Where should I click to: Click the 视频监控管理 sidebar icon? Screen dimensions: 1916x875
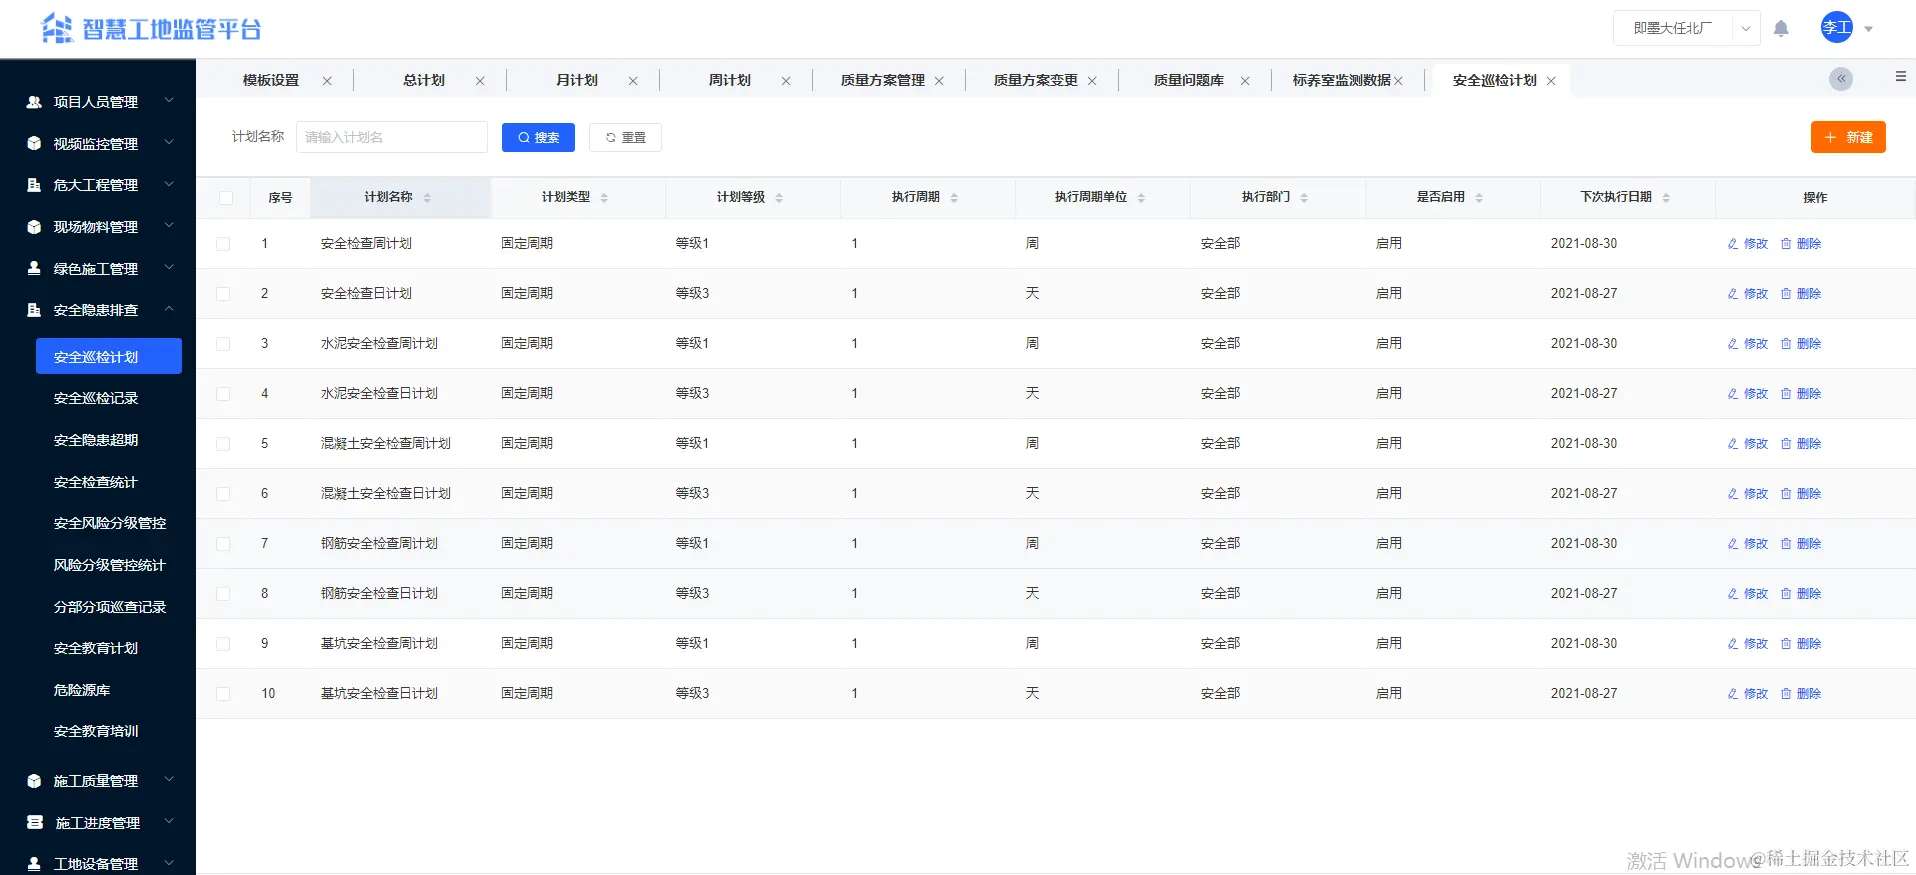tap(34, 143)
